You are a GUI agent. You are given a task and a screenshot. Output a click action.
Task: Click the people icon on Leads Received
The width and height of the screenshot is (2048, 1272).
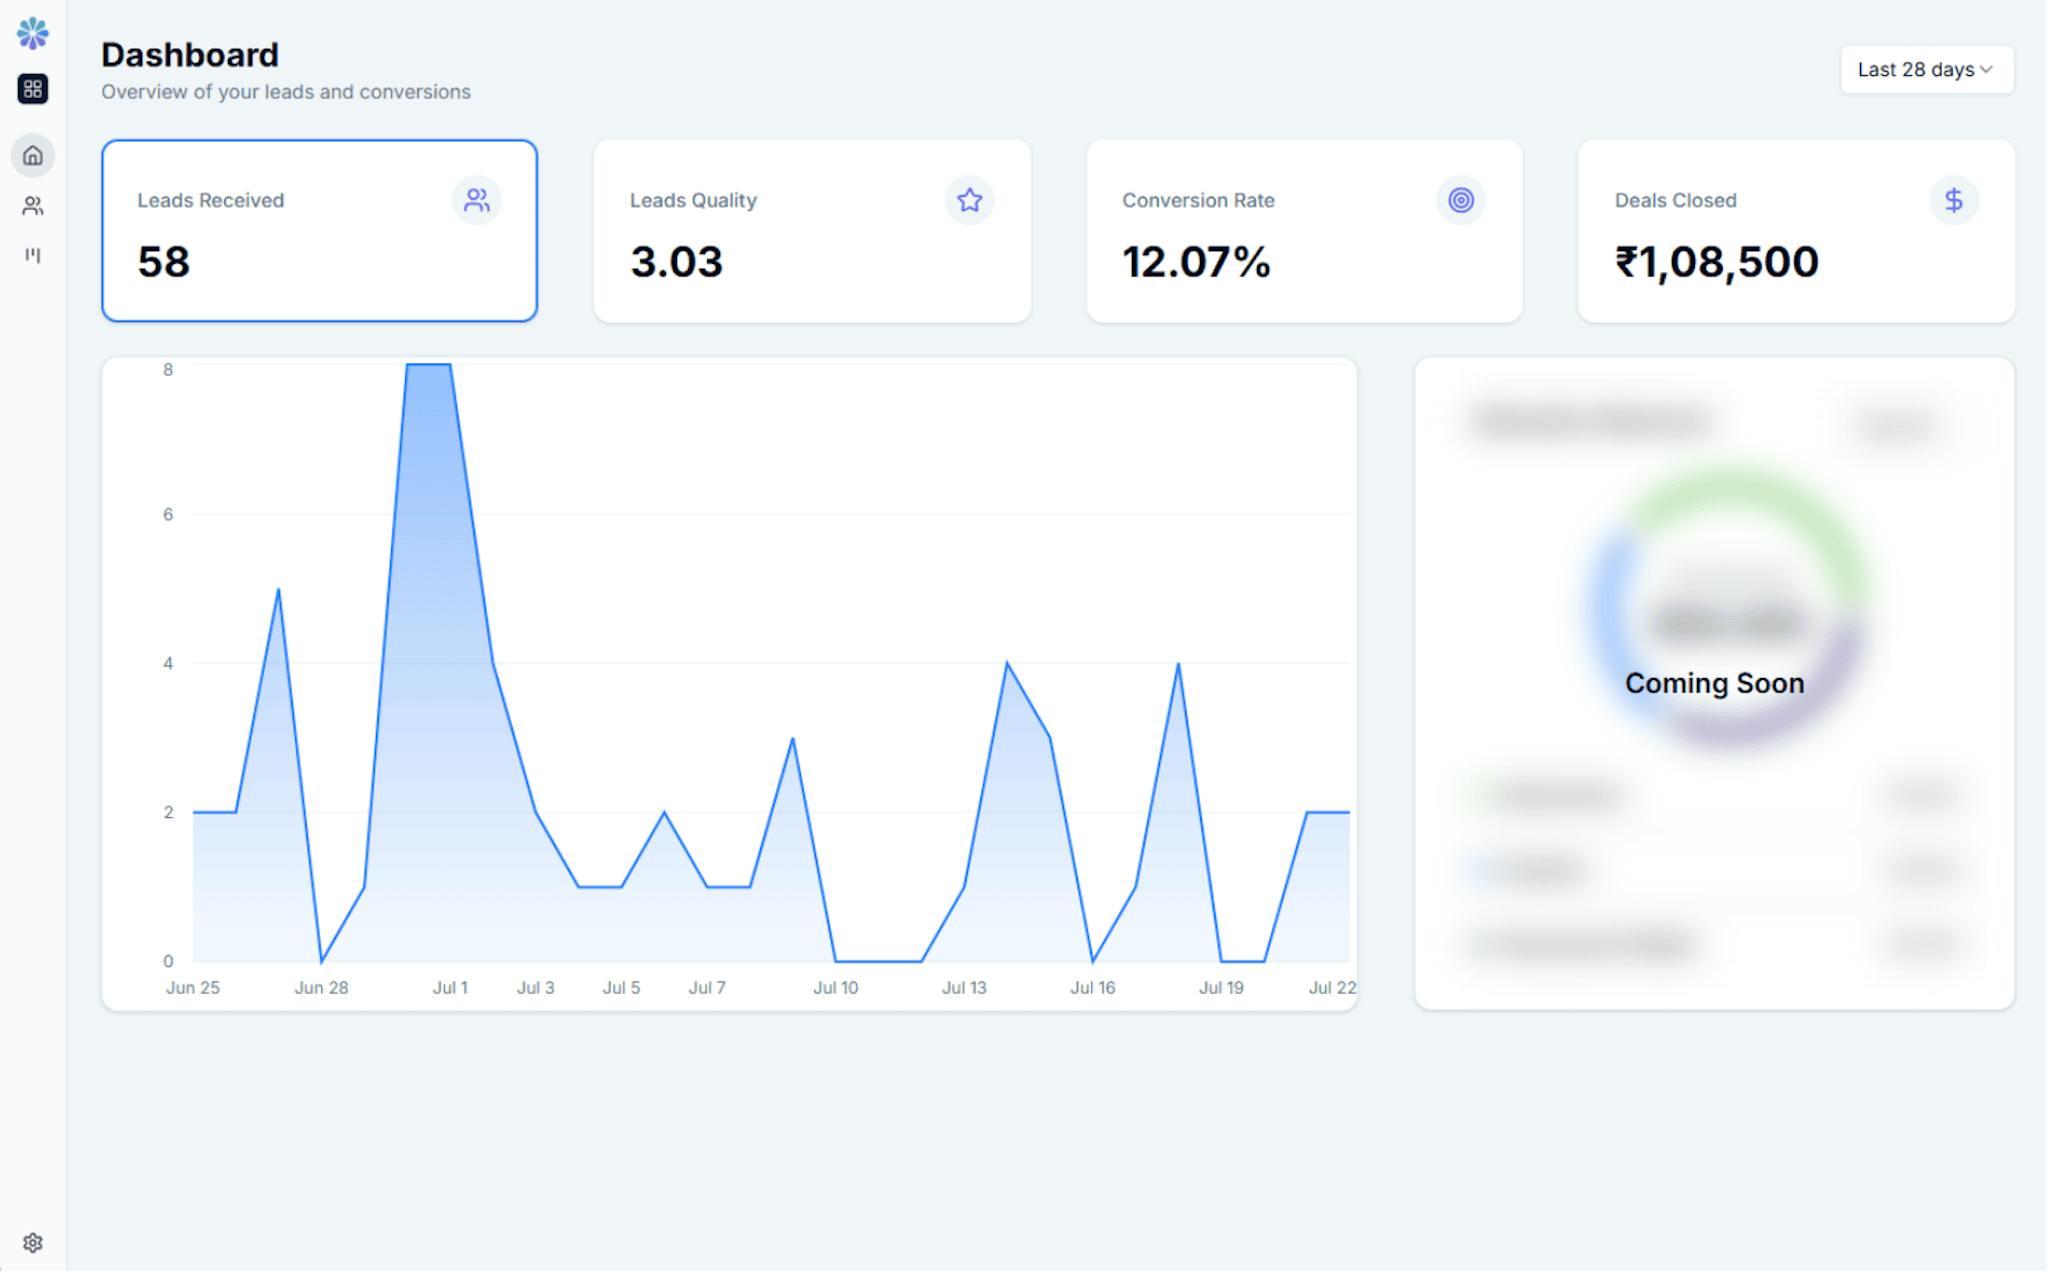477,200
